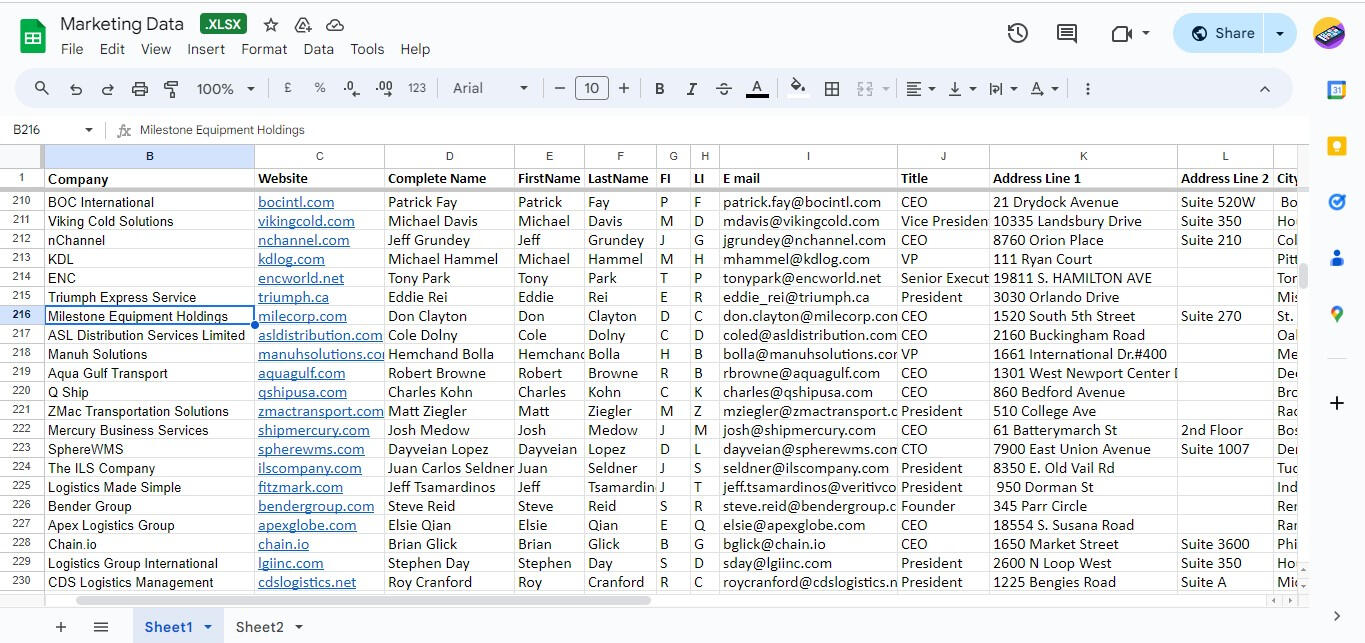Open the Share options dropdown arrow
The image size is (1365, 643).
click(x=1280, y=33)
